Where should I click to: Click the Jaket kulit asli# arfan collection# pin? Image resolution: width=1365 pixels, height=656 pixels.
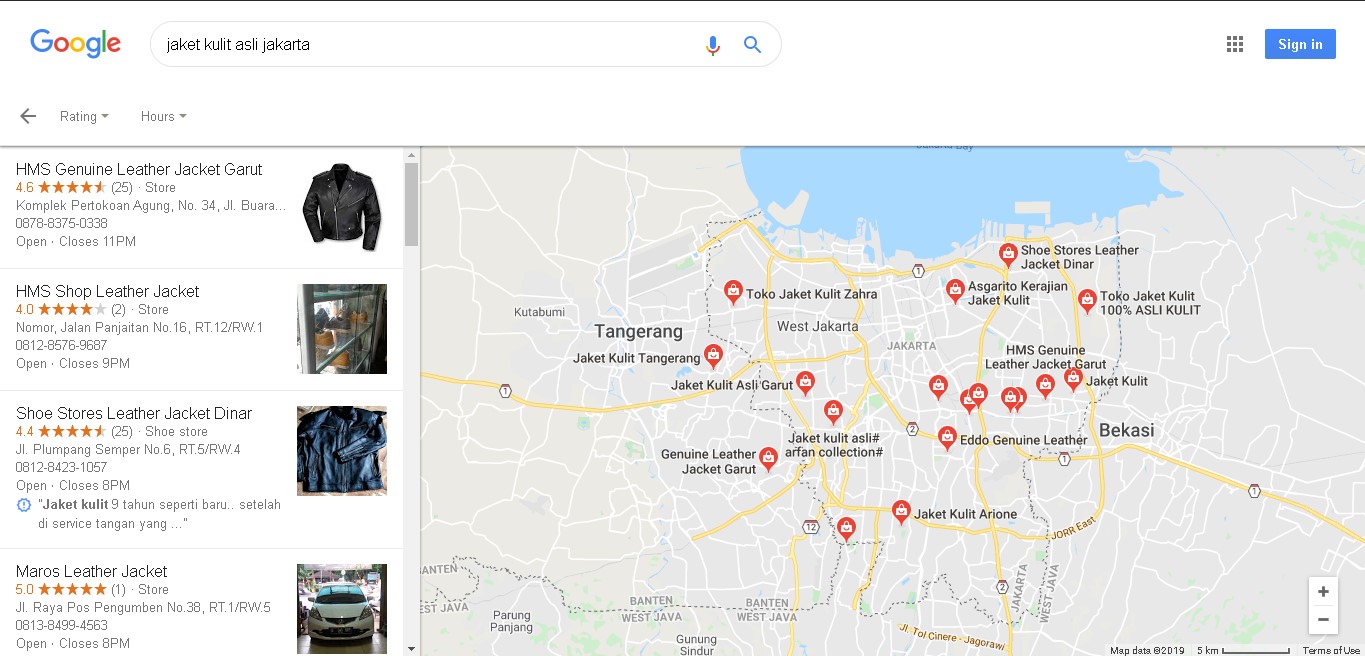pyautogui.click(x=833, y=411)
